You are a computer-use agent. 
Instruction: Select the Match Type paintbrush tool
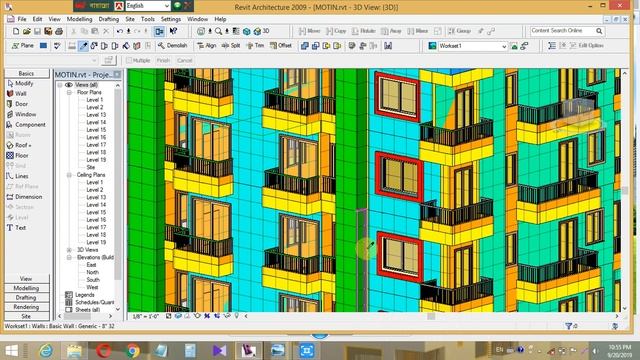pyautogui.click(x=83, y=46)
